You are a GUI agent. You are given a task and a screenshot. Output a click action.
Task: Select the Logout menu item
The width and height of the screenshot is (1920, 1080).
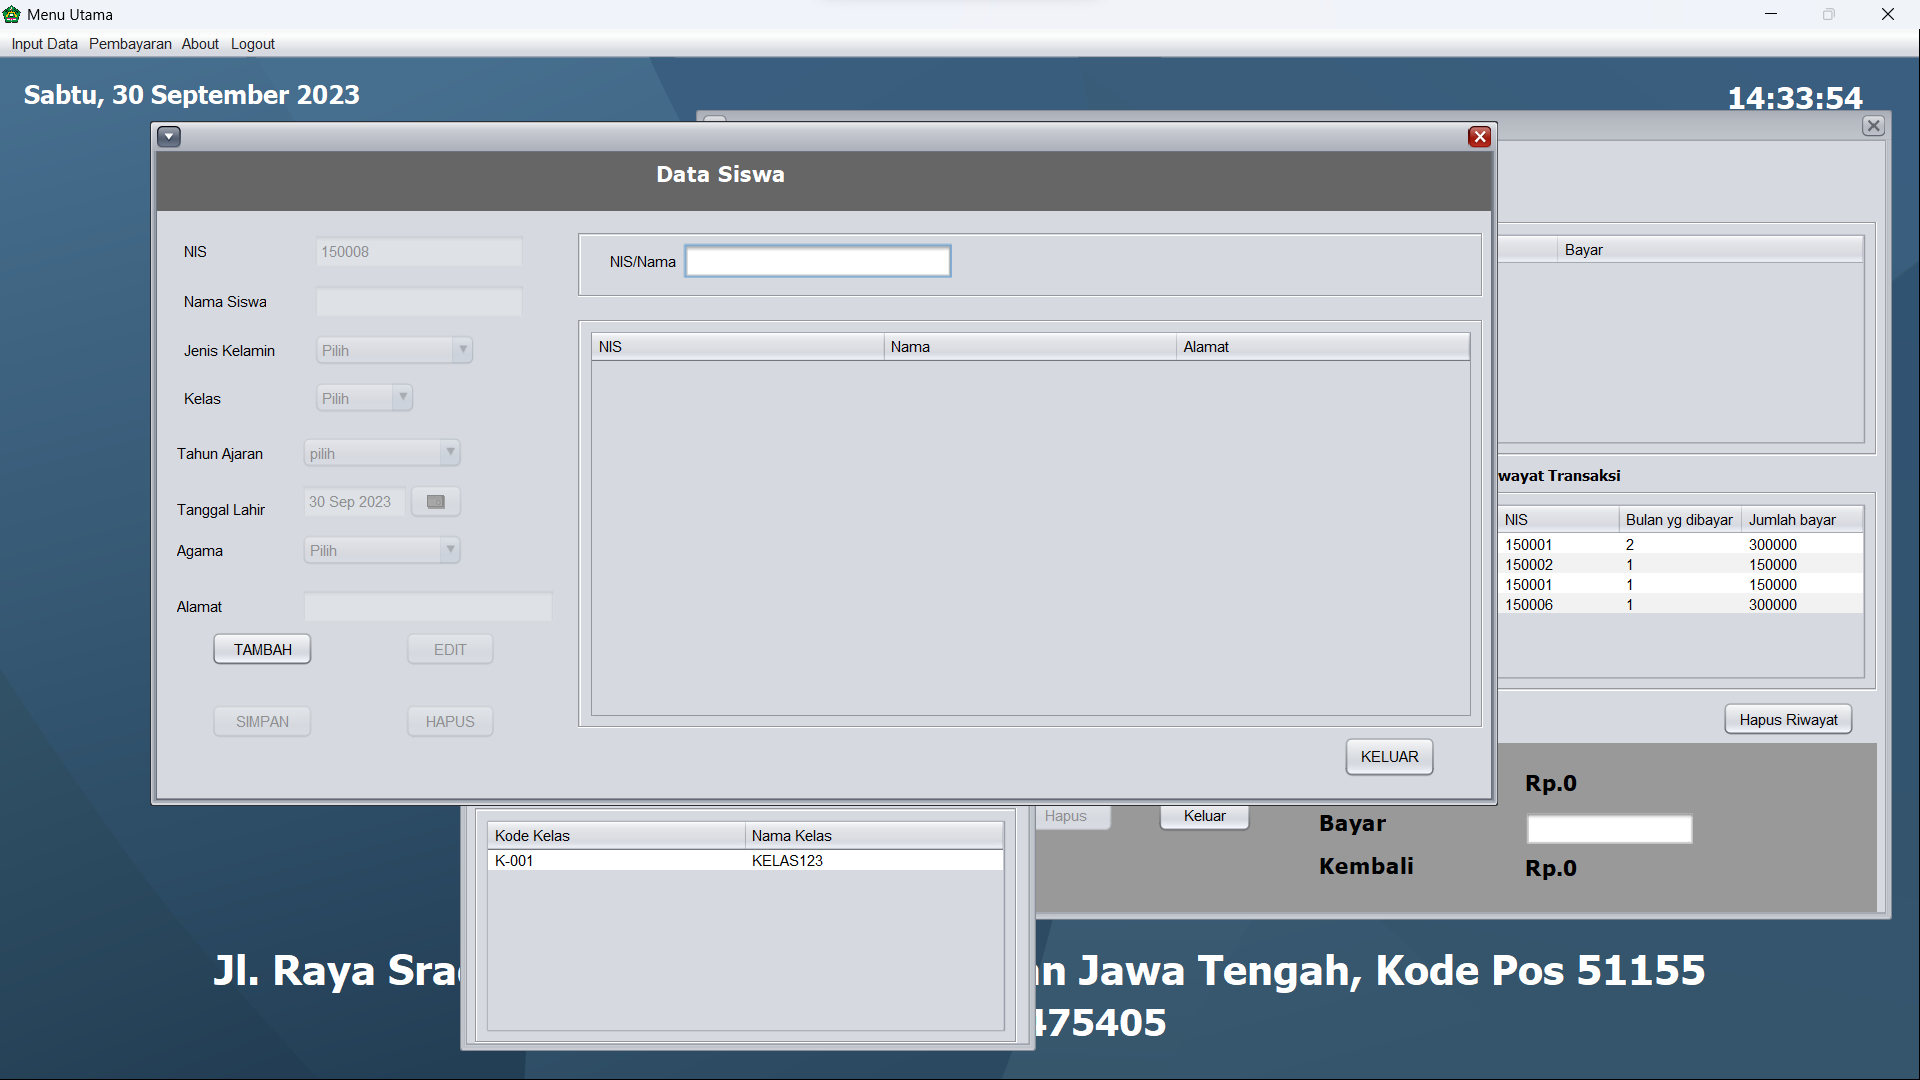point(253,44)
